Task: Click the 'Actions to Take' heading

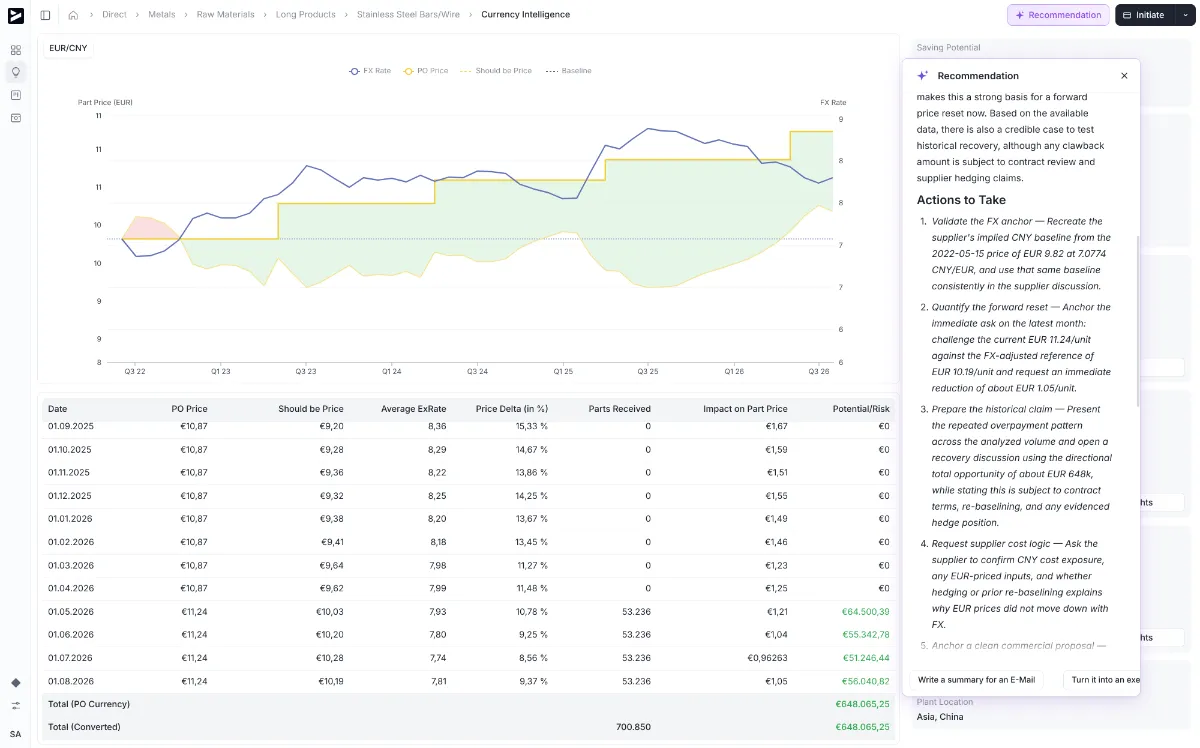Action: (x=961, y=200)
